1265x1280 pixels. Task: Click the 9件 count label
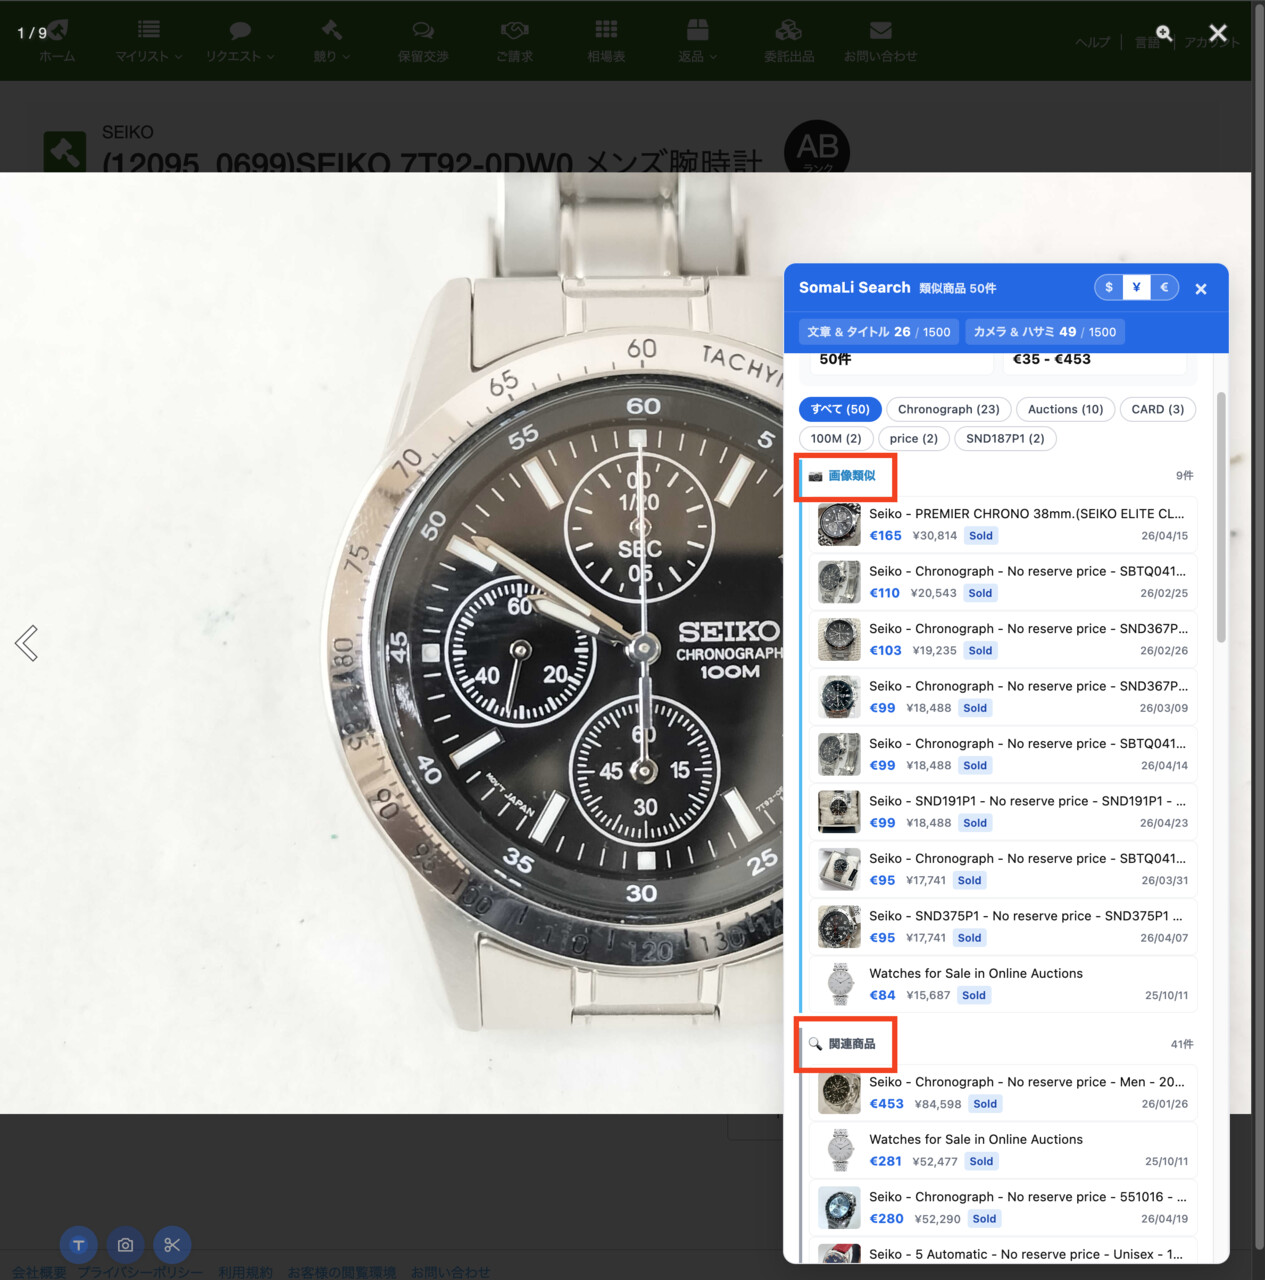(x=1184, y=476)
